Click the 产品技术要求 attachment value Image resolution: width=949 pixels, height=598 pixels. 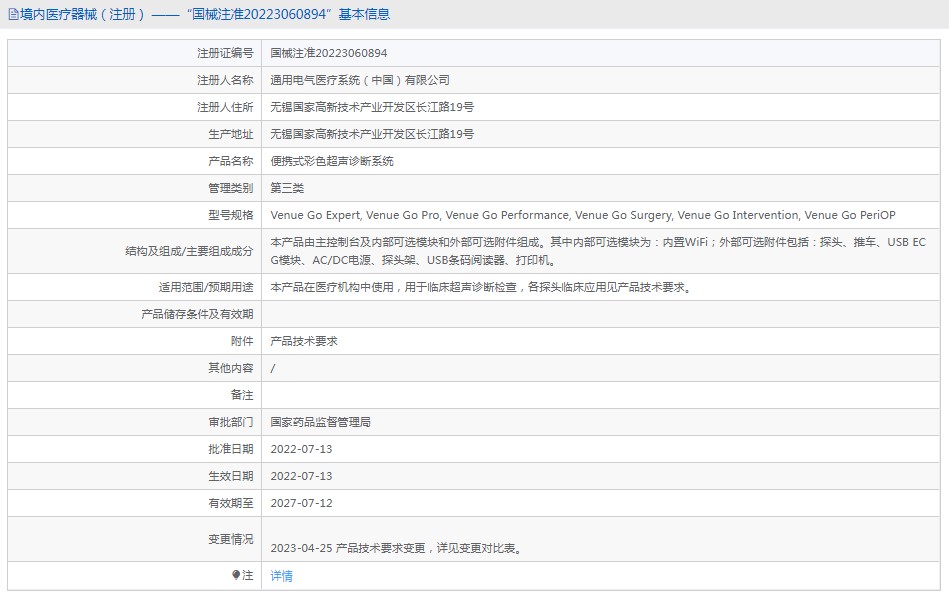point(304,341)
